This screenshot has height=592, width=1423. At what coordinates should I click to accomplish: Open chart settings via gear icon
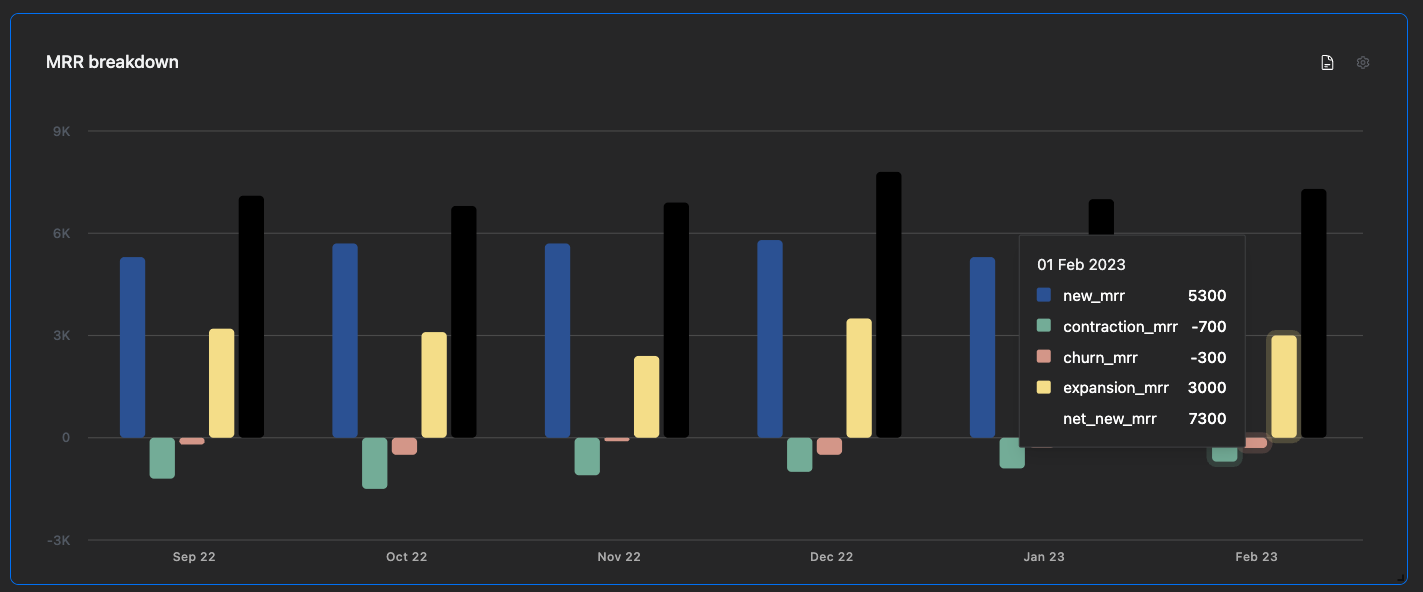(x=1362, y=63)
